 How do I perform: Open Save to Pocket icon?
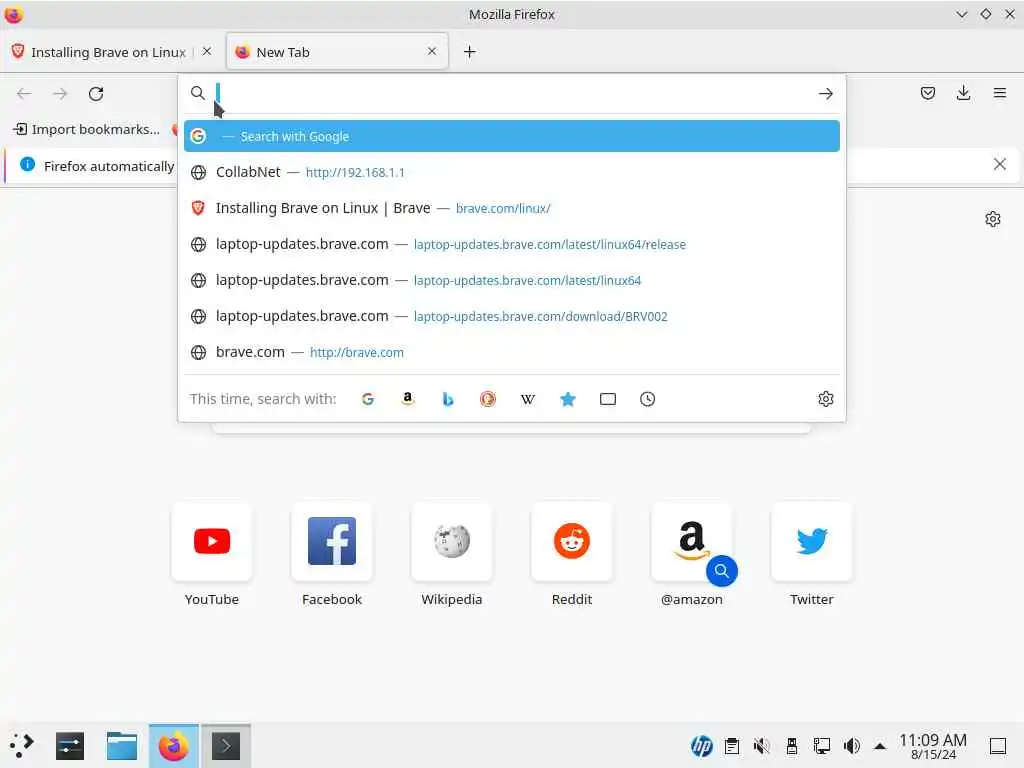927,93
